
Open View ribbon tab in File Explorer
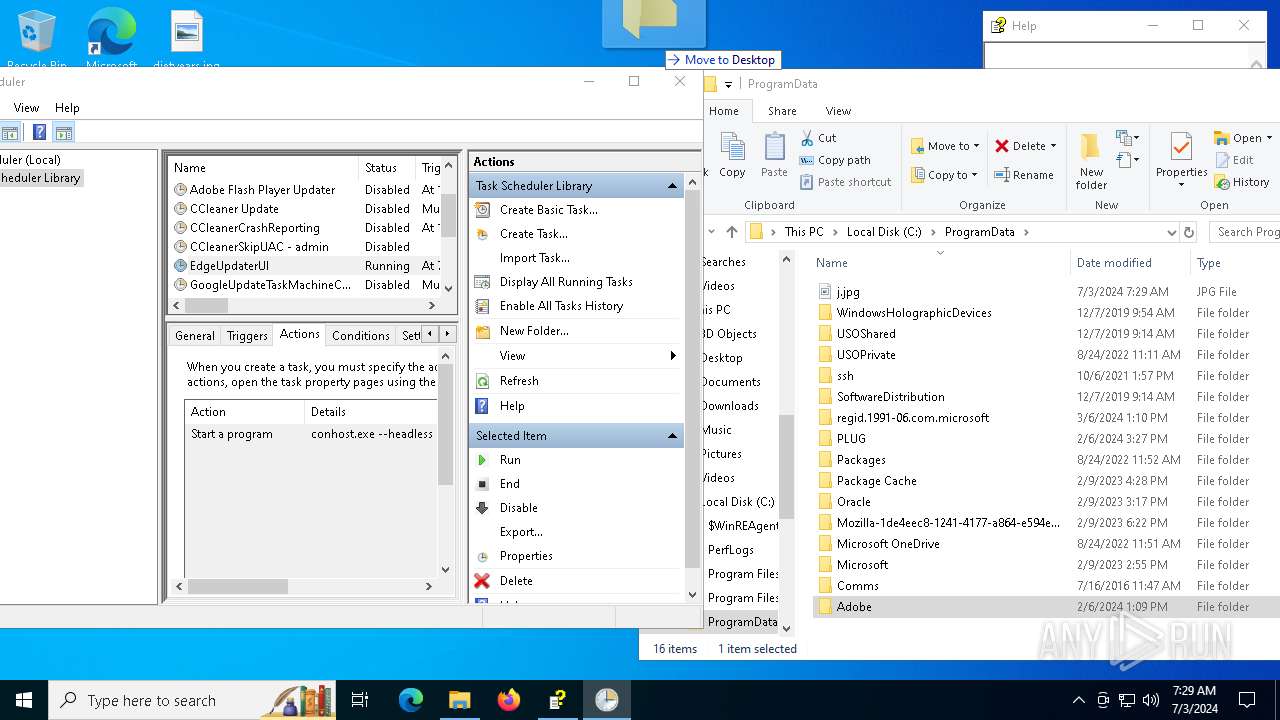click(x=838, y=111)
